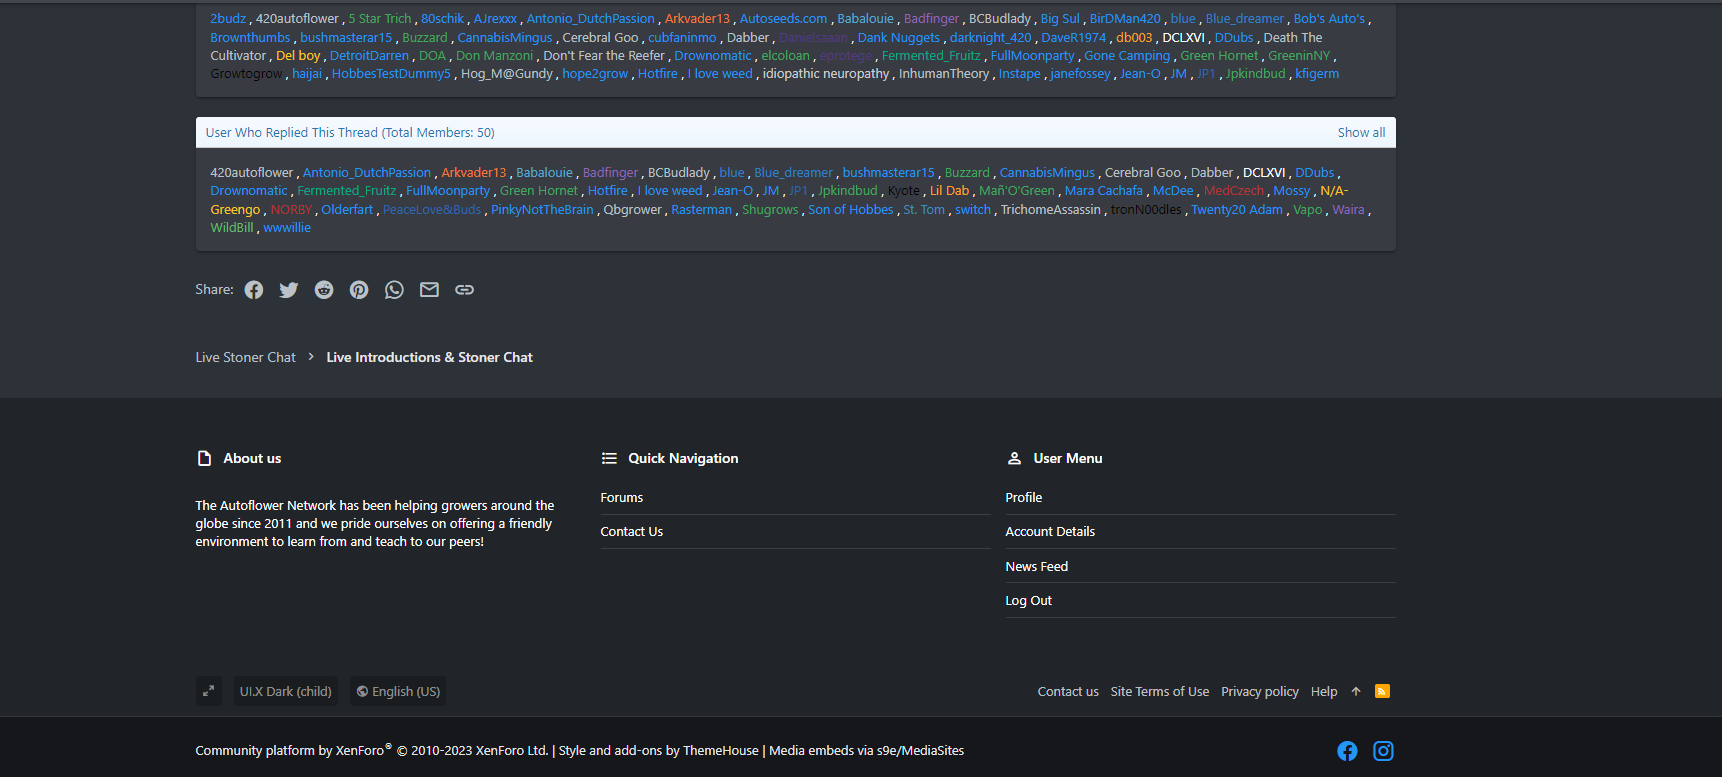Toggle page width expand icon
The image size is (1722, 777).
(x=209, y=691)
